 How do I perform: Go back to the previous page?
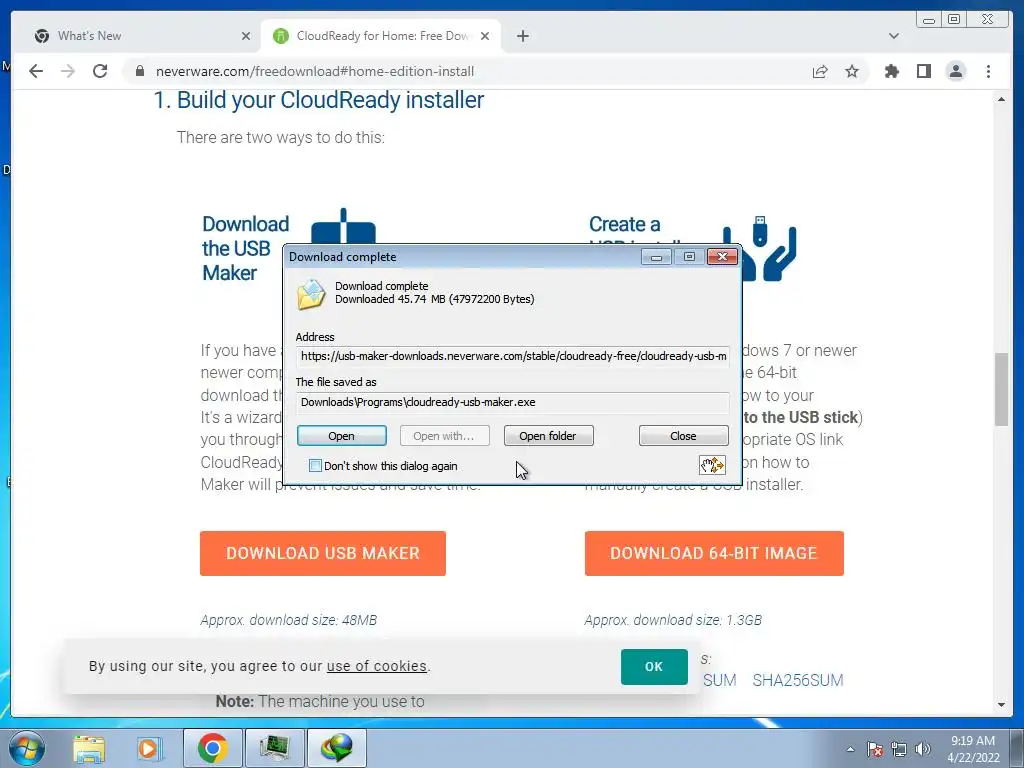tap(36, 71)
